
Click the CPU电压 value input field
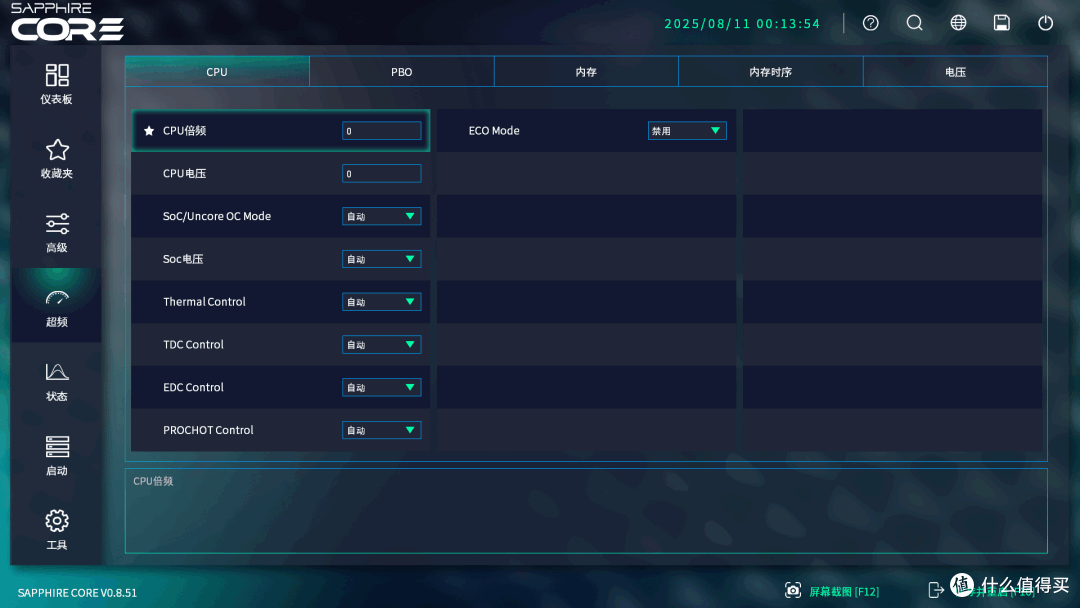point(382,174)
